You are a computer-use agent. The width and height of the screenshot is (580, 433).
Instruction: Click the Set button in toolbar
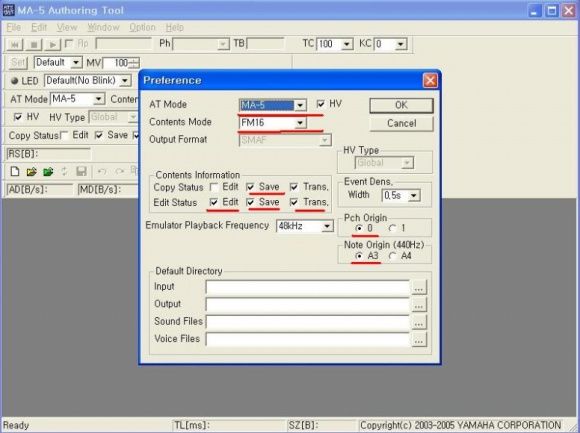tap(18, 62)
